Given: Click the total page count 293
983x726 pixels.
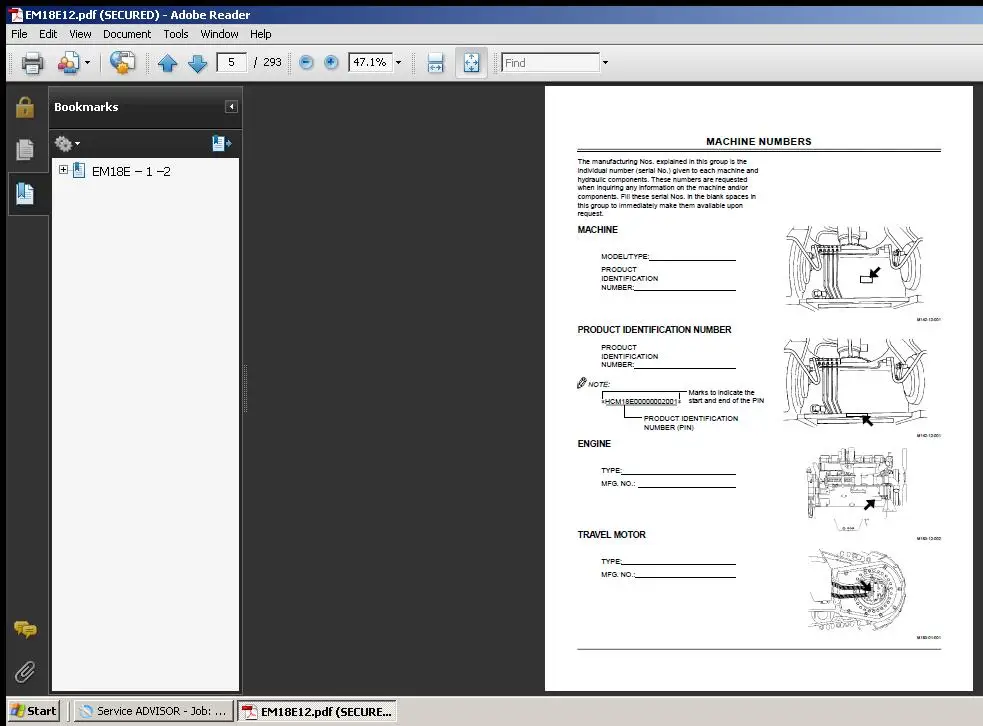Looking at the screenshot, I should [272, 62].
